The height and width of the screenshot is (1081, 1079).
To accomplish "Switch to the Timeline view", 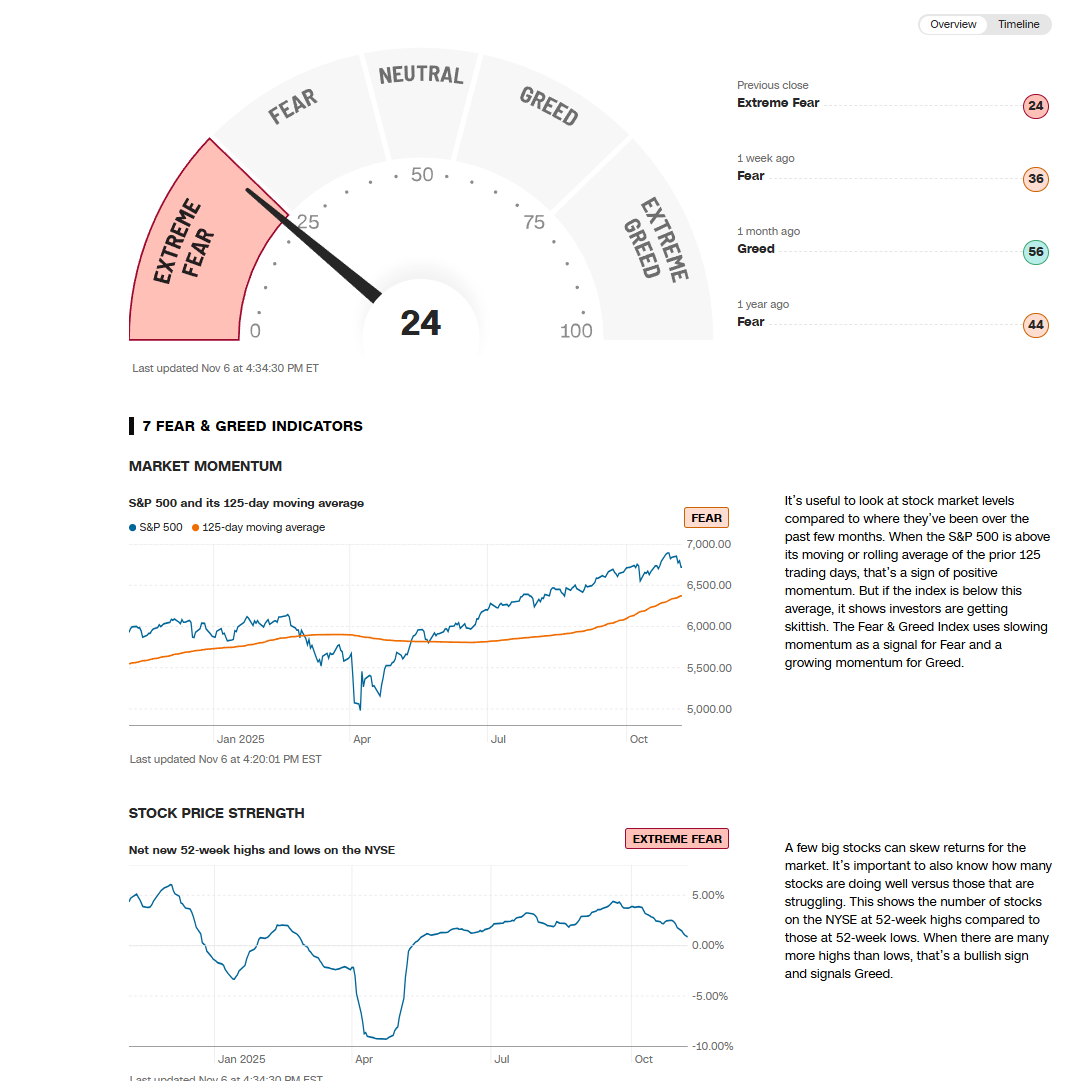I will pos(1018,24).
